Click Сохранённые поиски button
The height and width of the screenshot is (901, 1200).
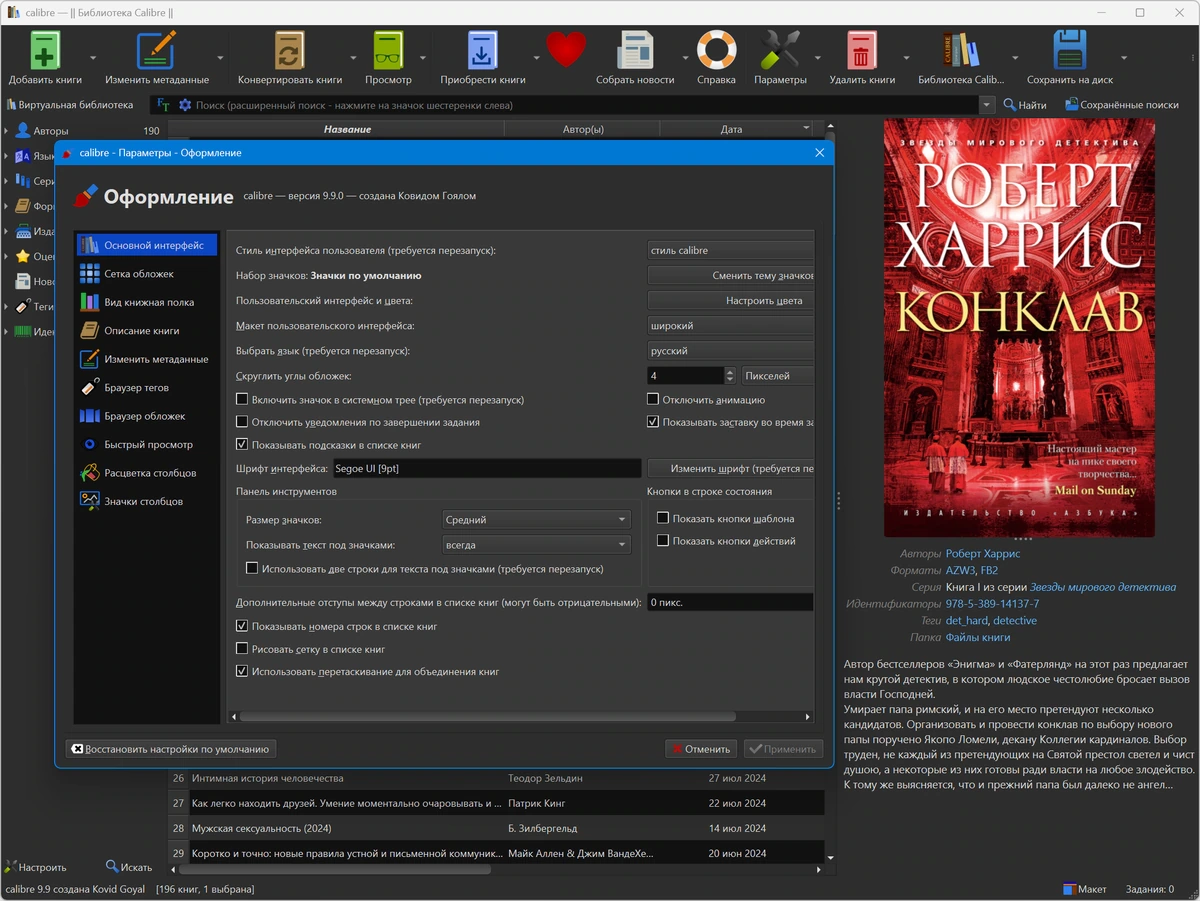point(1121,105)
